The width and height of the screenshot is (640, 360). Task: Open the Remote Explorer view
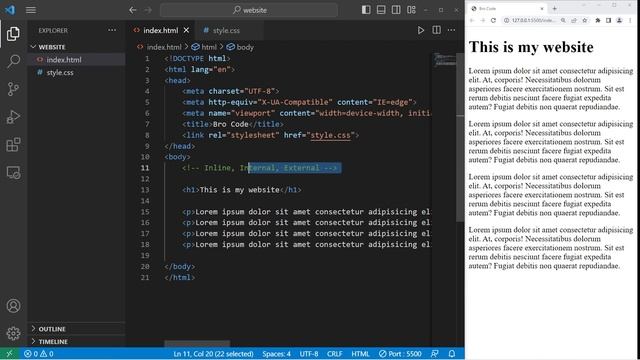coord(13,172)
